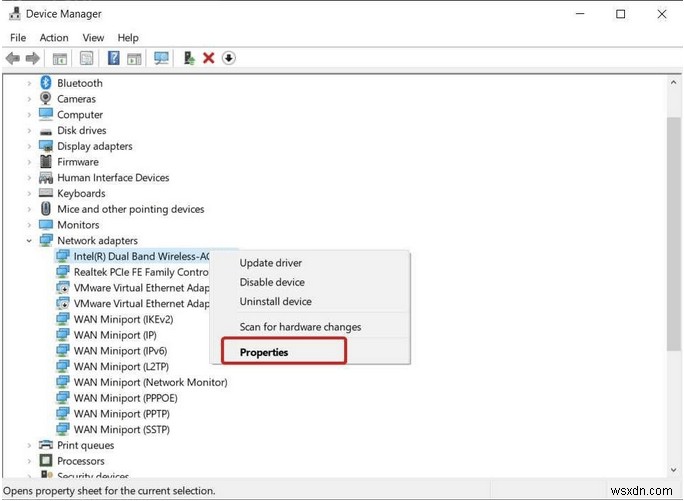Expand the Print queues node
Viewport: 684px width, 501px height.
click(x=29, y=445)
